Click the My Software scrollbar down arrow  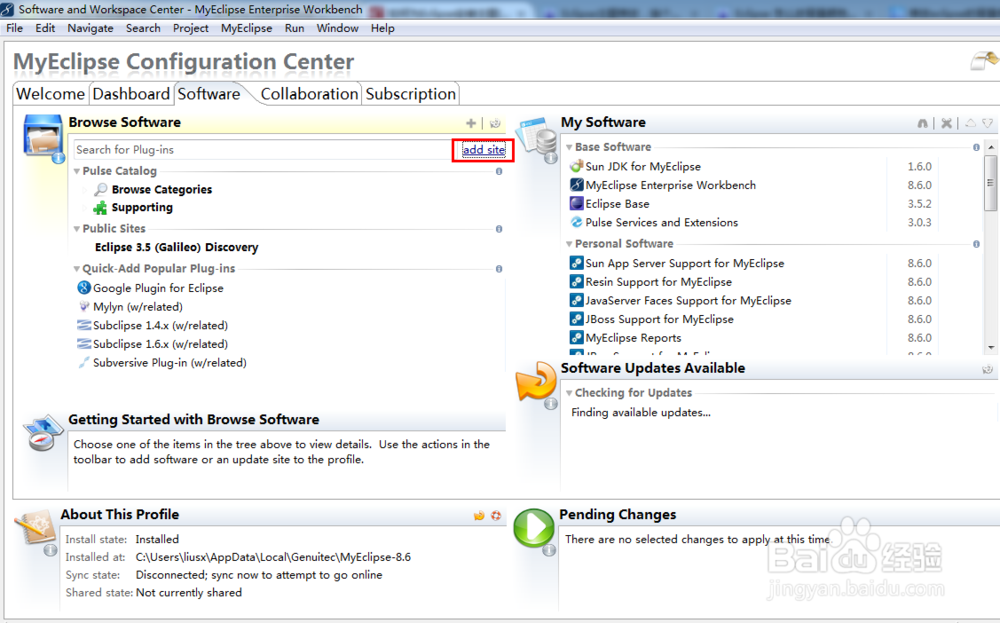pyautogui.click(x=990, y=348)
